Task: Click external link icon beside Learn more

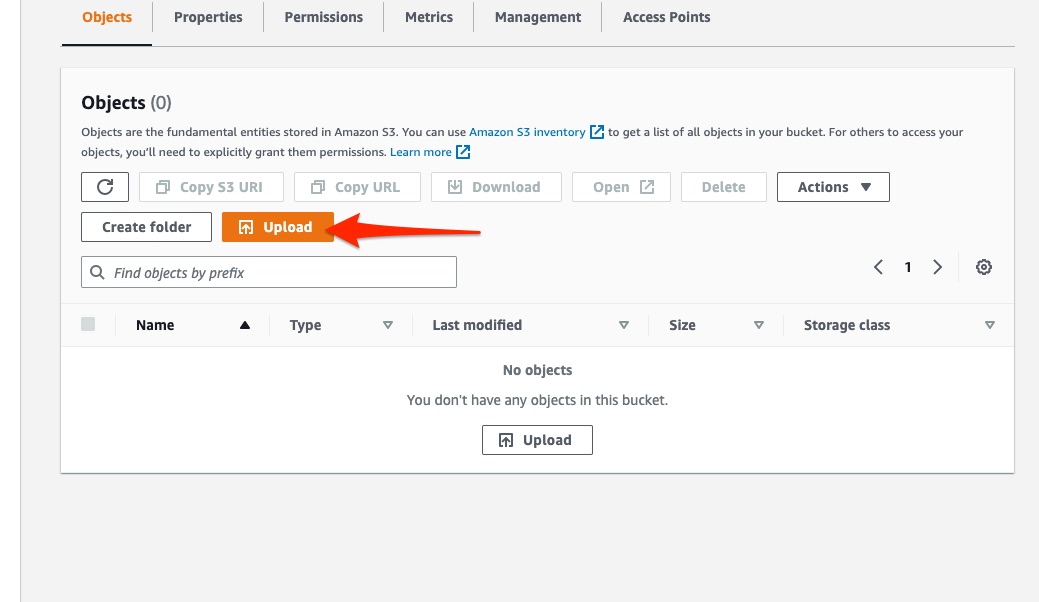Action: [x=463, y=152]
